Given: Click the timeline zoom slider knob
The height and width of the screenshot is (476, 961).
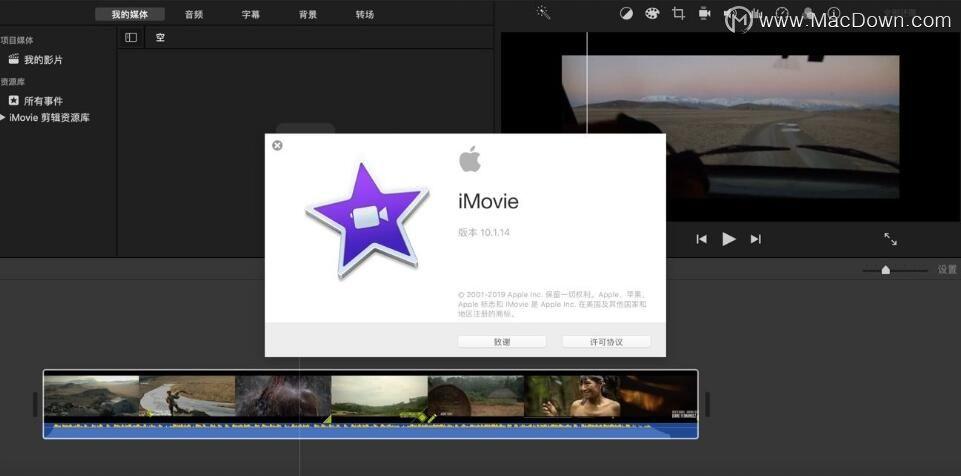Looking at the screenshot, I should [x=886, y=270].
